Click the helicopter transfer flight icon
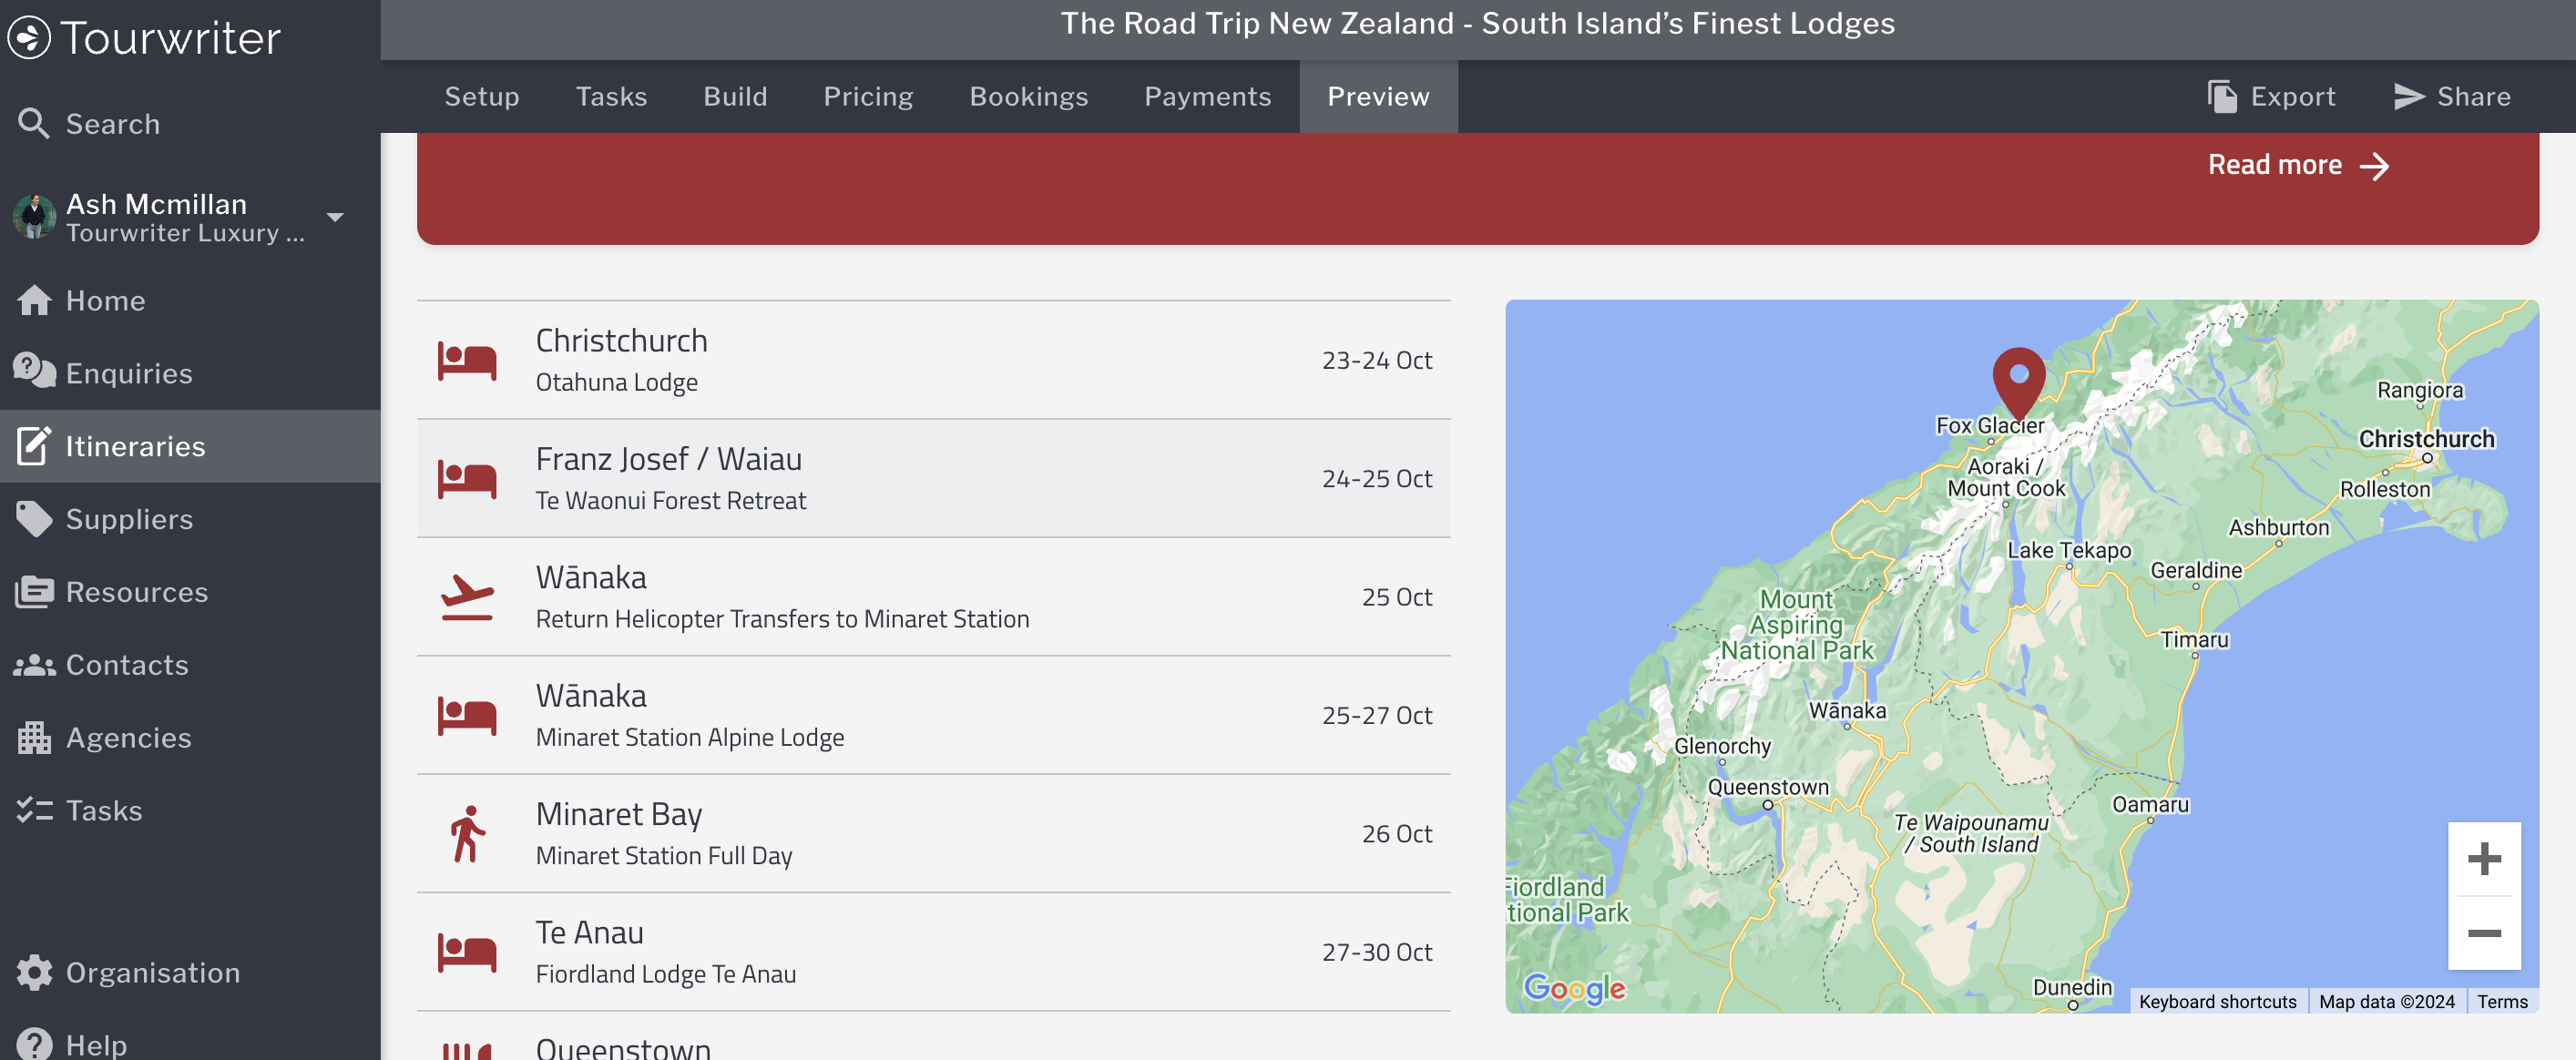This screenshot has height=1060, width=2576. click(x=467, y=597)
